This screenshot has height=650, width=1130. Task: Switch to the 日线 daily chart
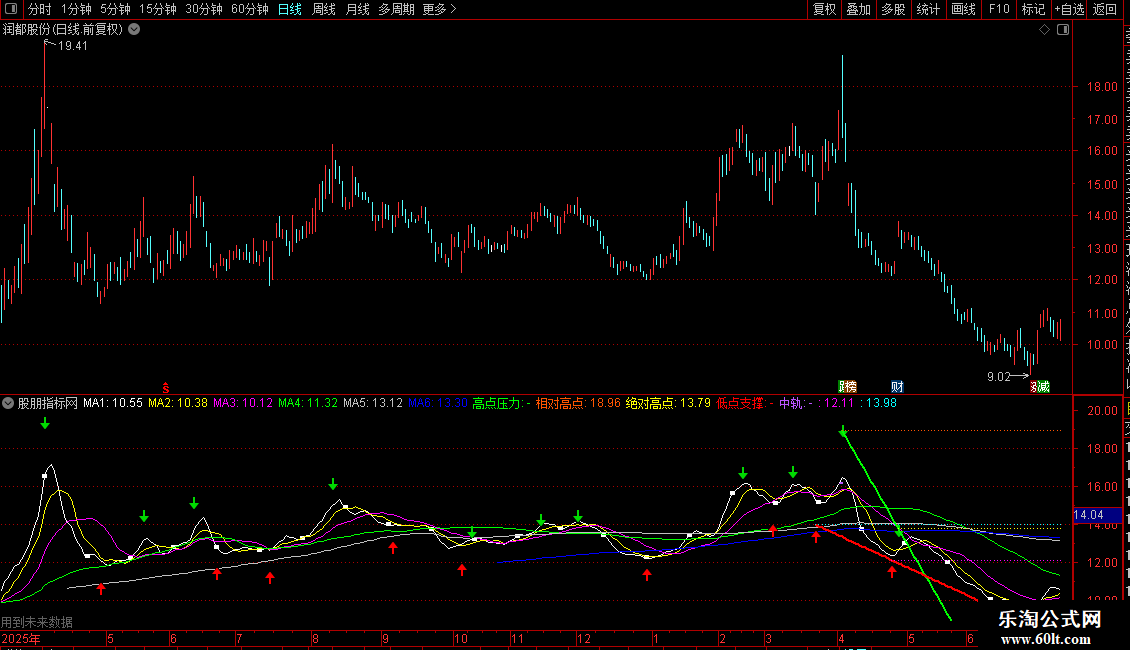pyautogui.click(x=290, y=9)
